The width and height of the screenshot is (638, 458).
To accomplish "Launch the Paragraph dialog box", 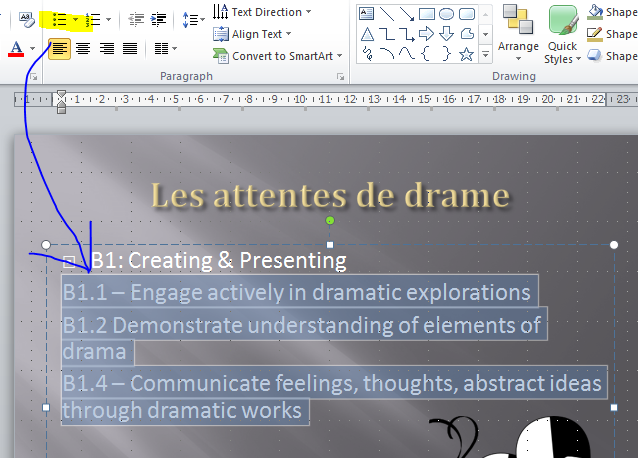I will 341,76.
